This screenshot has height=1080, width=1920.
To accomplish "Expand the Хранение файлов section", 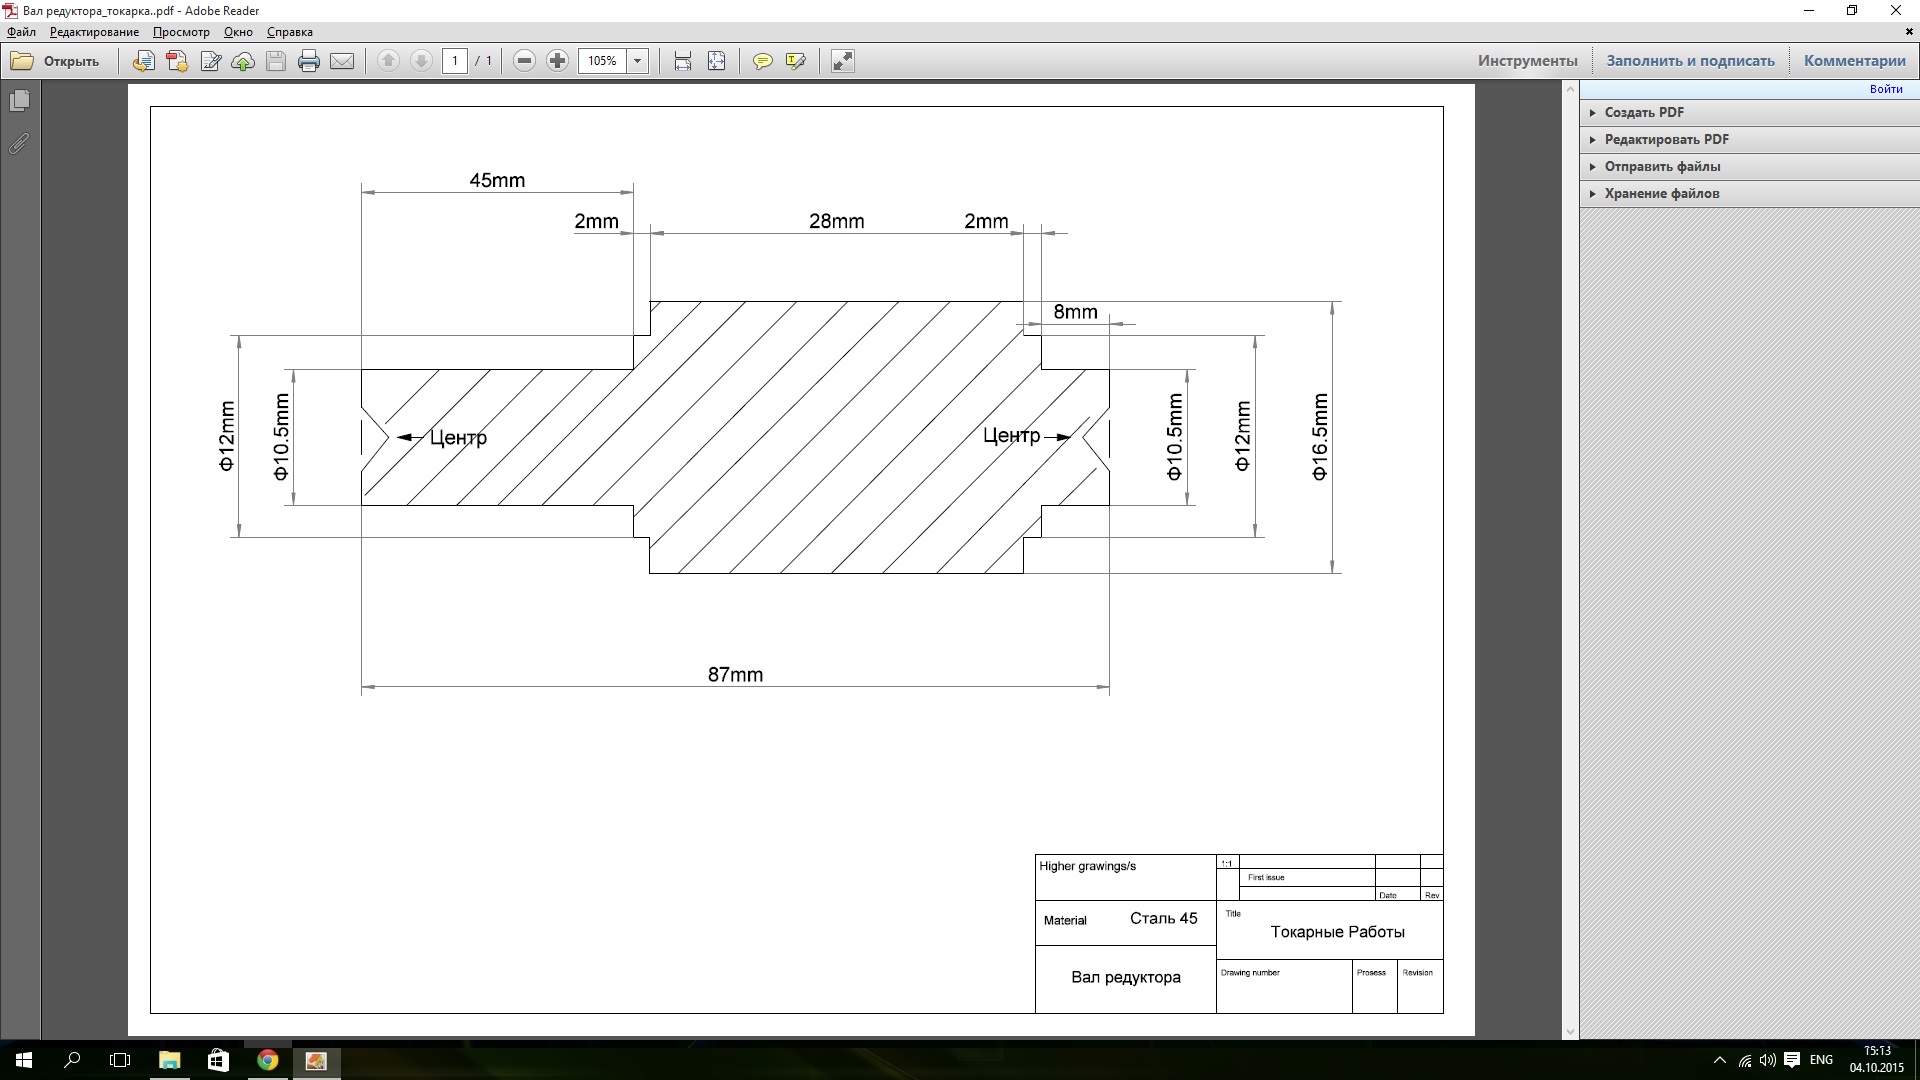I will (1661, 193).
